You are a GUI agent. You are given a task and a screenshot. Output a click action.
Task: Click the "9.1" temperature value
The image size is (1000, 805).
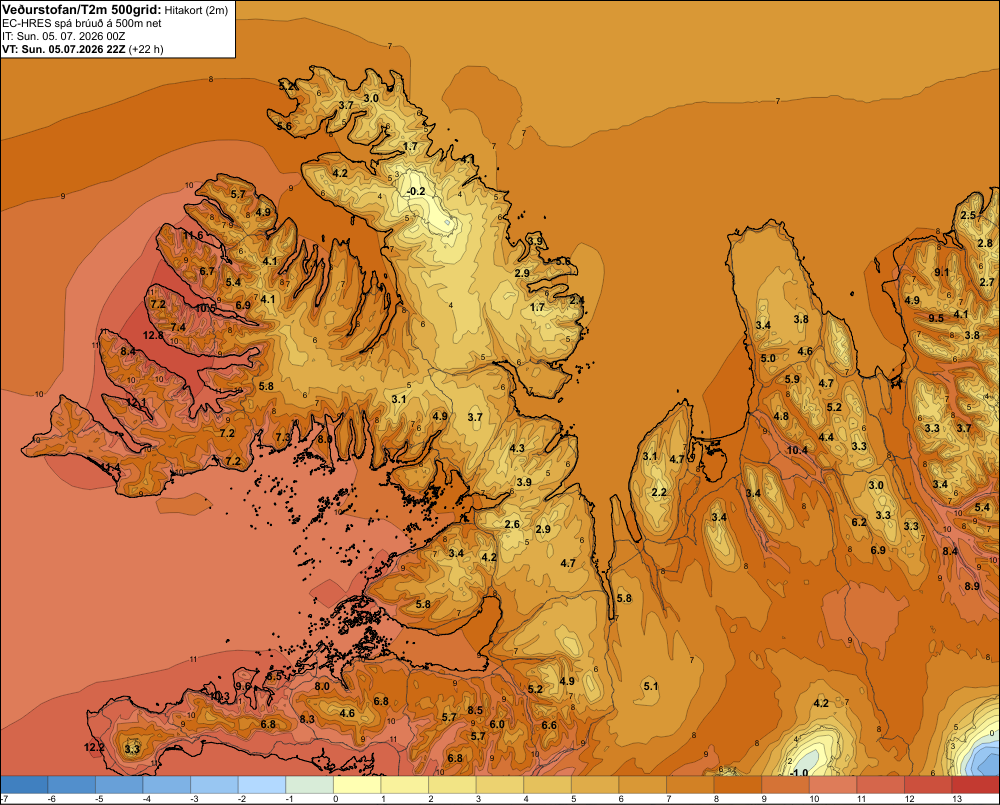[941, 272]
